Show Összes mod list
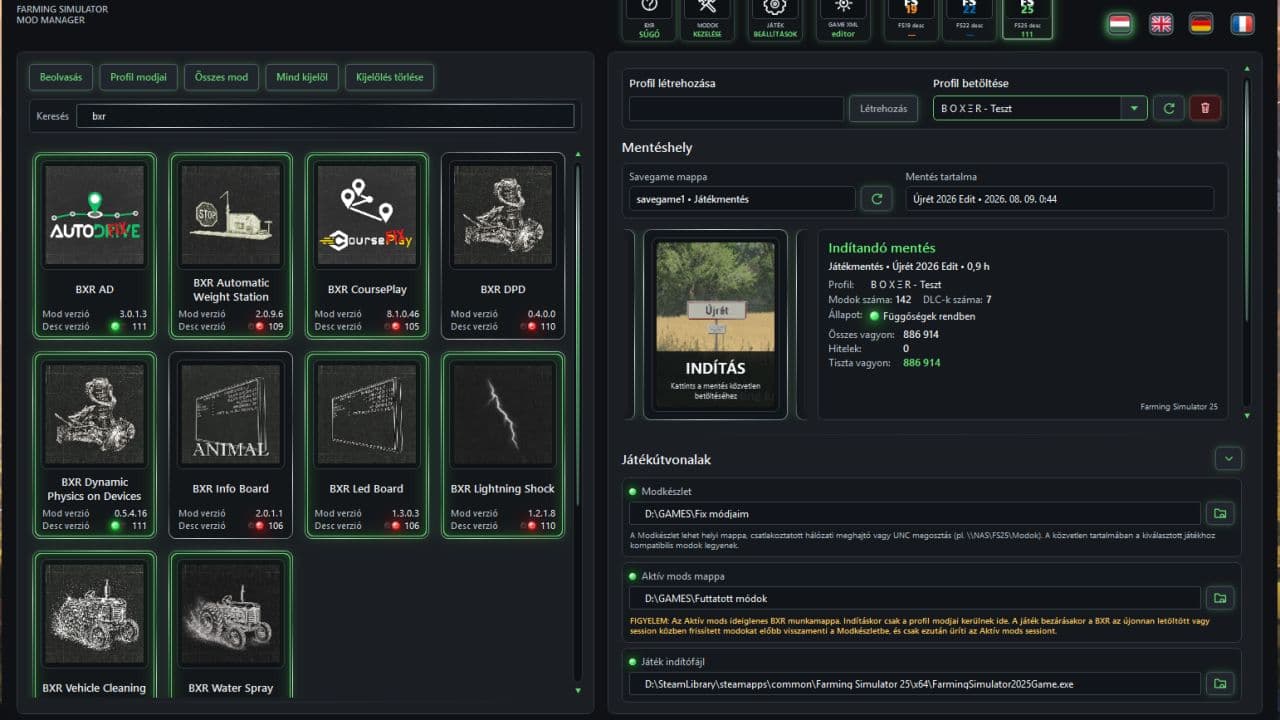1280x720 pixels. (x=221, y=77)
